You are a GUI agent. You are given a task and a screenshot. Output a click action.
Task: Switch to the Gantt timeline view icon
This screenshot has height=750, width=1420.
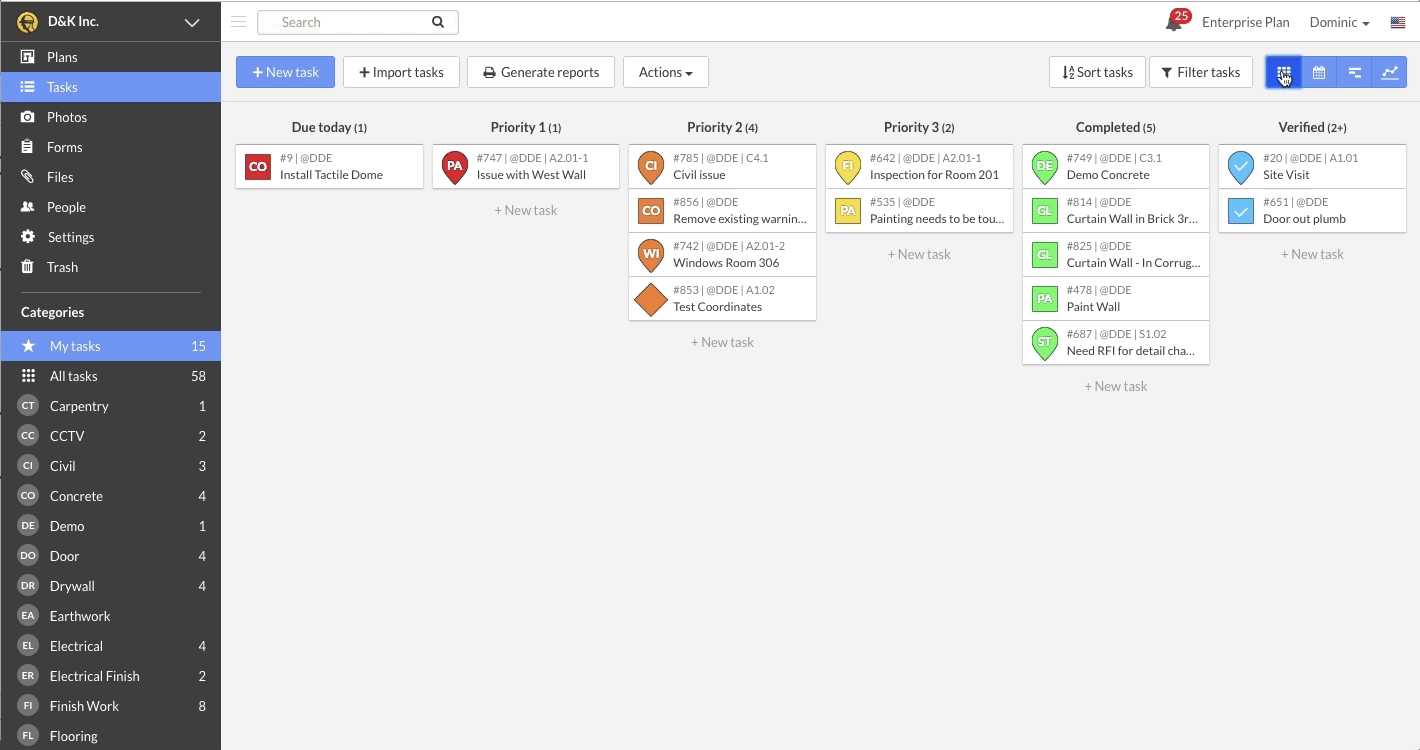point(1354,72)
